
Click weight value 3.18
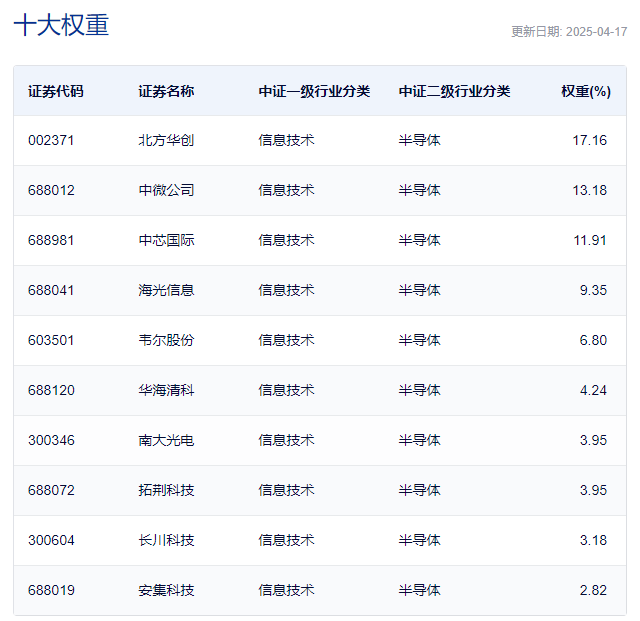(593, 541)
